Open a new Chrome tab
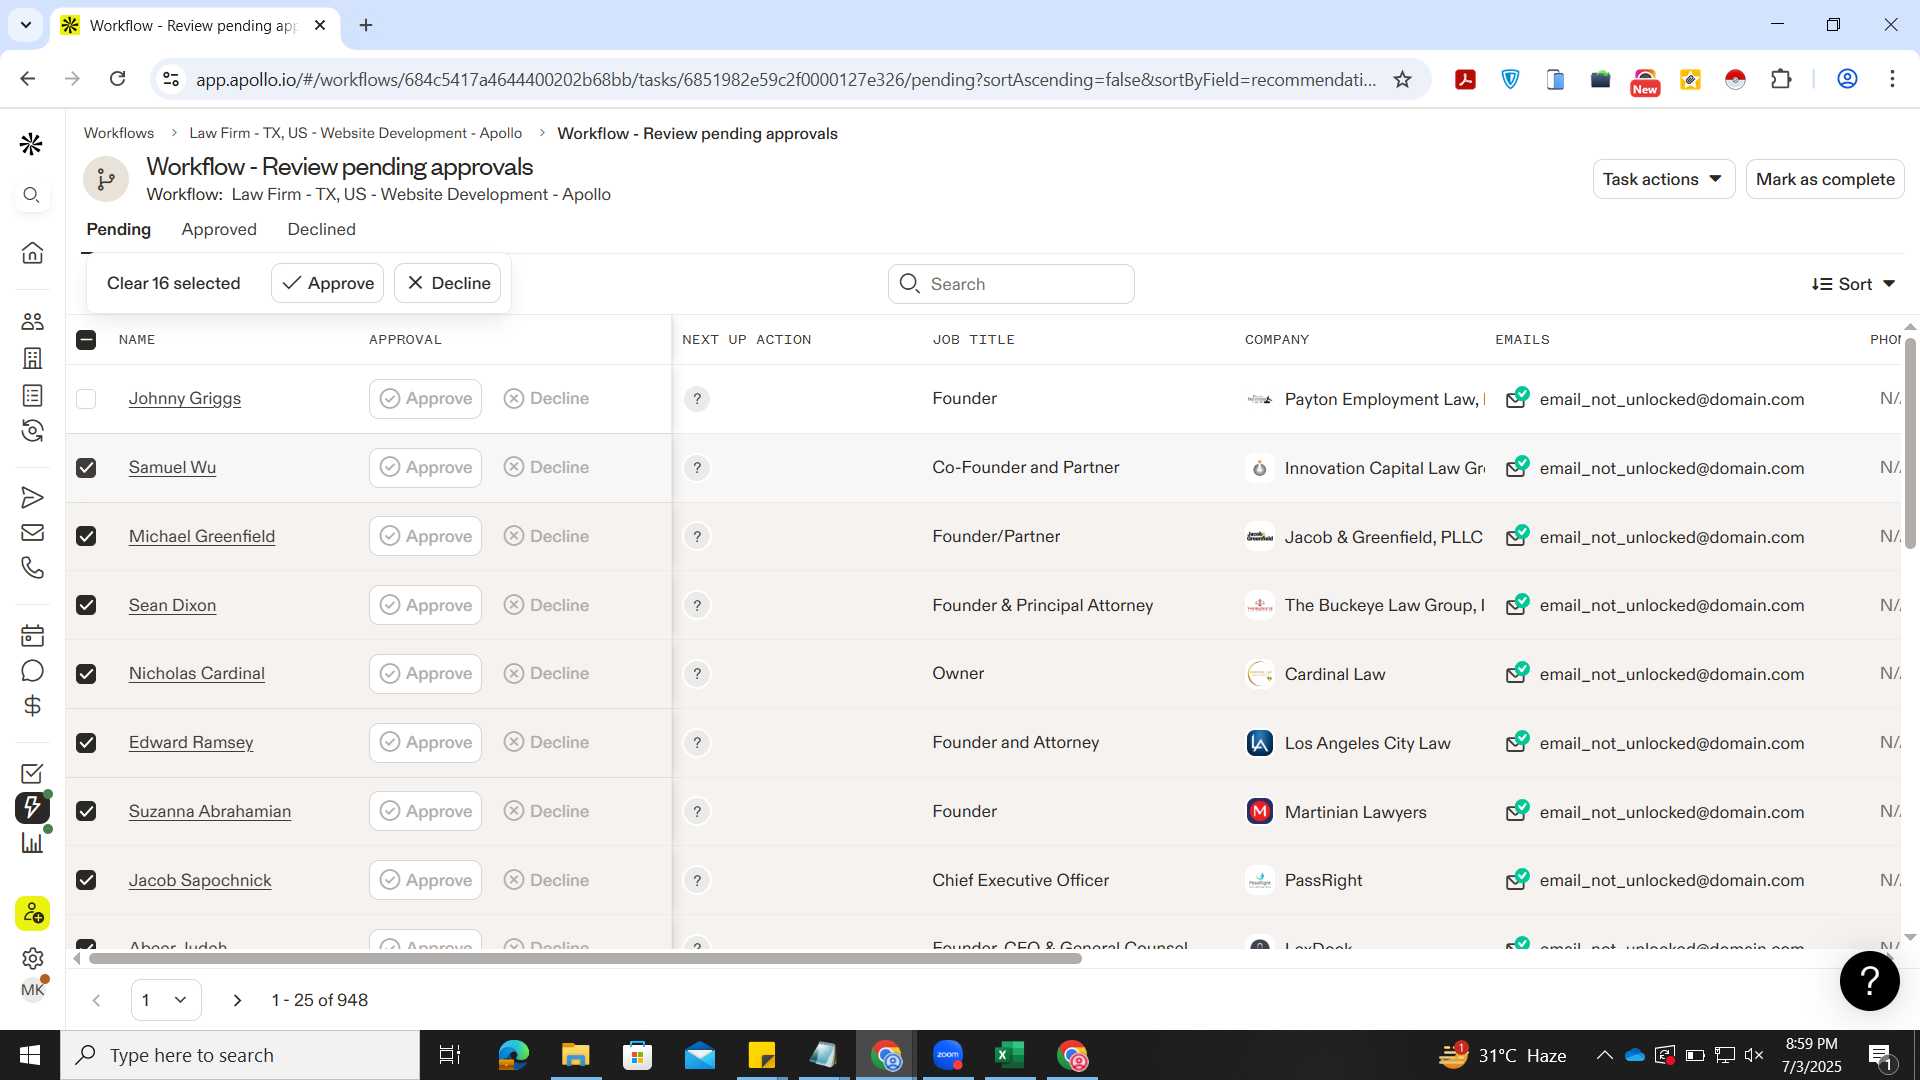Screen dimensions: 1920x1080 (366, 25)
